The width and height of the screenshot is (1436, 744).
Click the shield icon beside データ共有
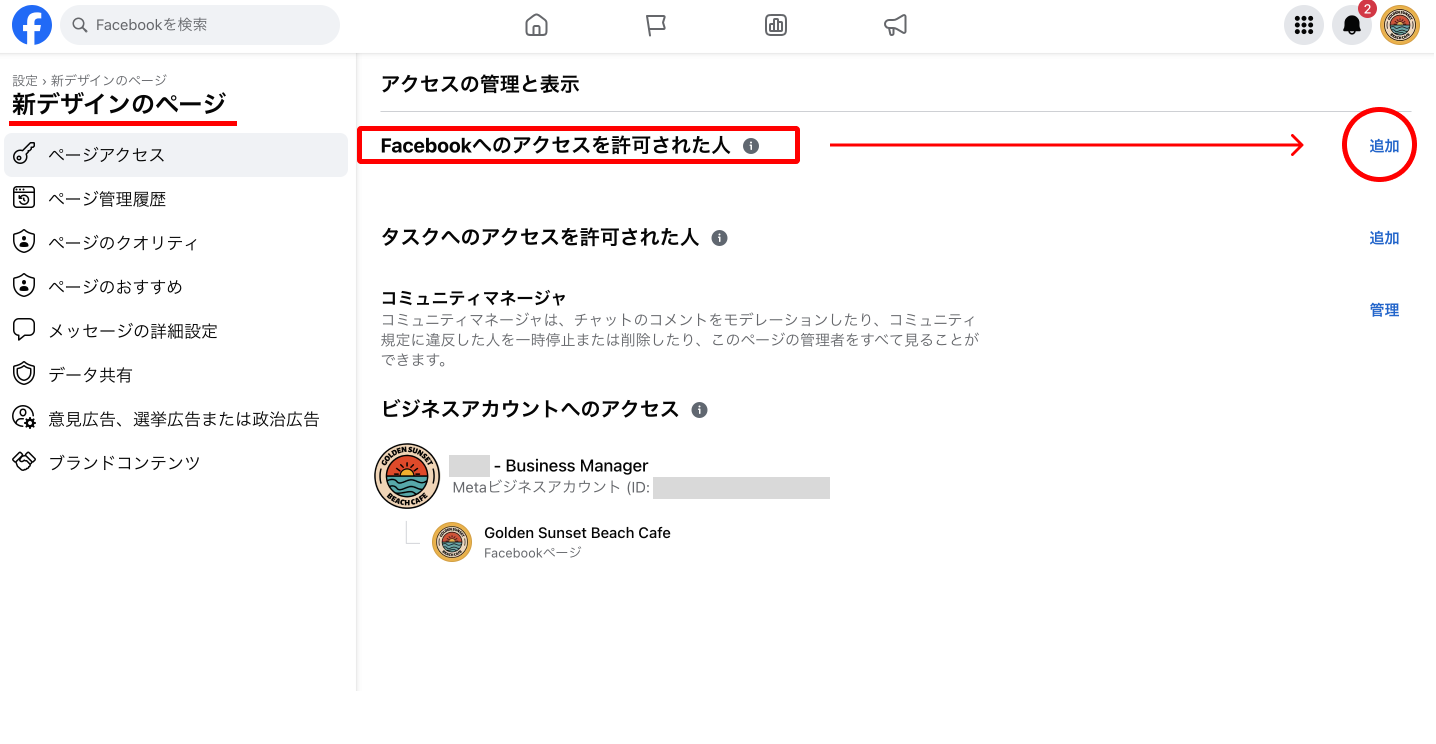tap(24, 374)
